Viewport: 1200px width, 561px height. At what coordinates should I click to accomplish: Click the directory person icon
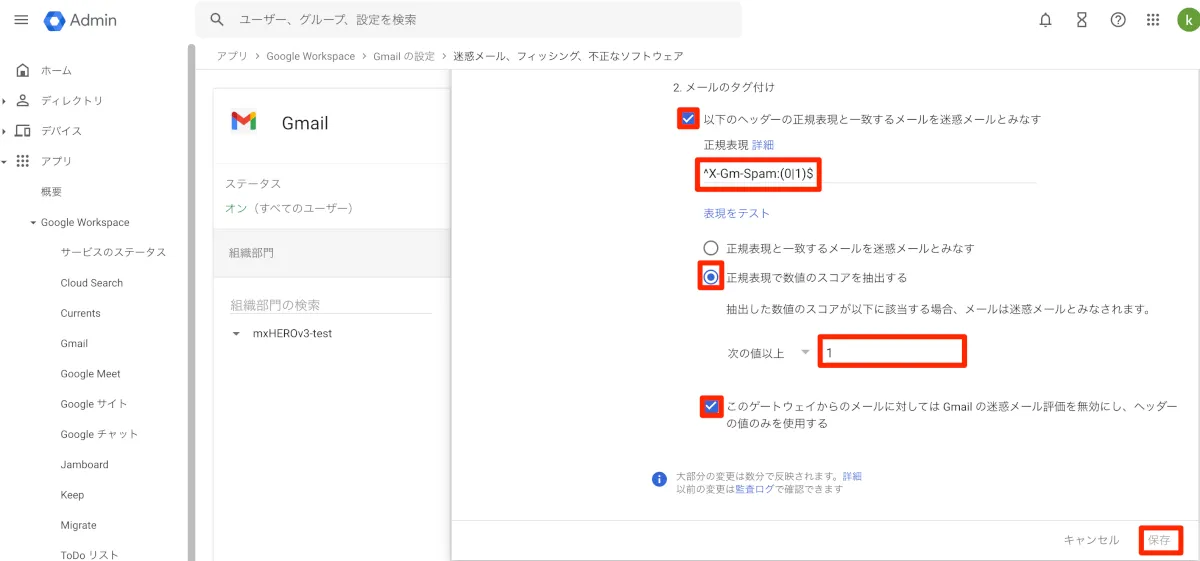pos(23,101)
